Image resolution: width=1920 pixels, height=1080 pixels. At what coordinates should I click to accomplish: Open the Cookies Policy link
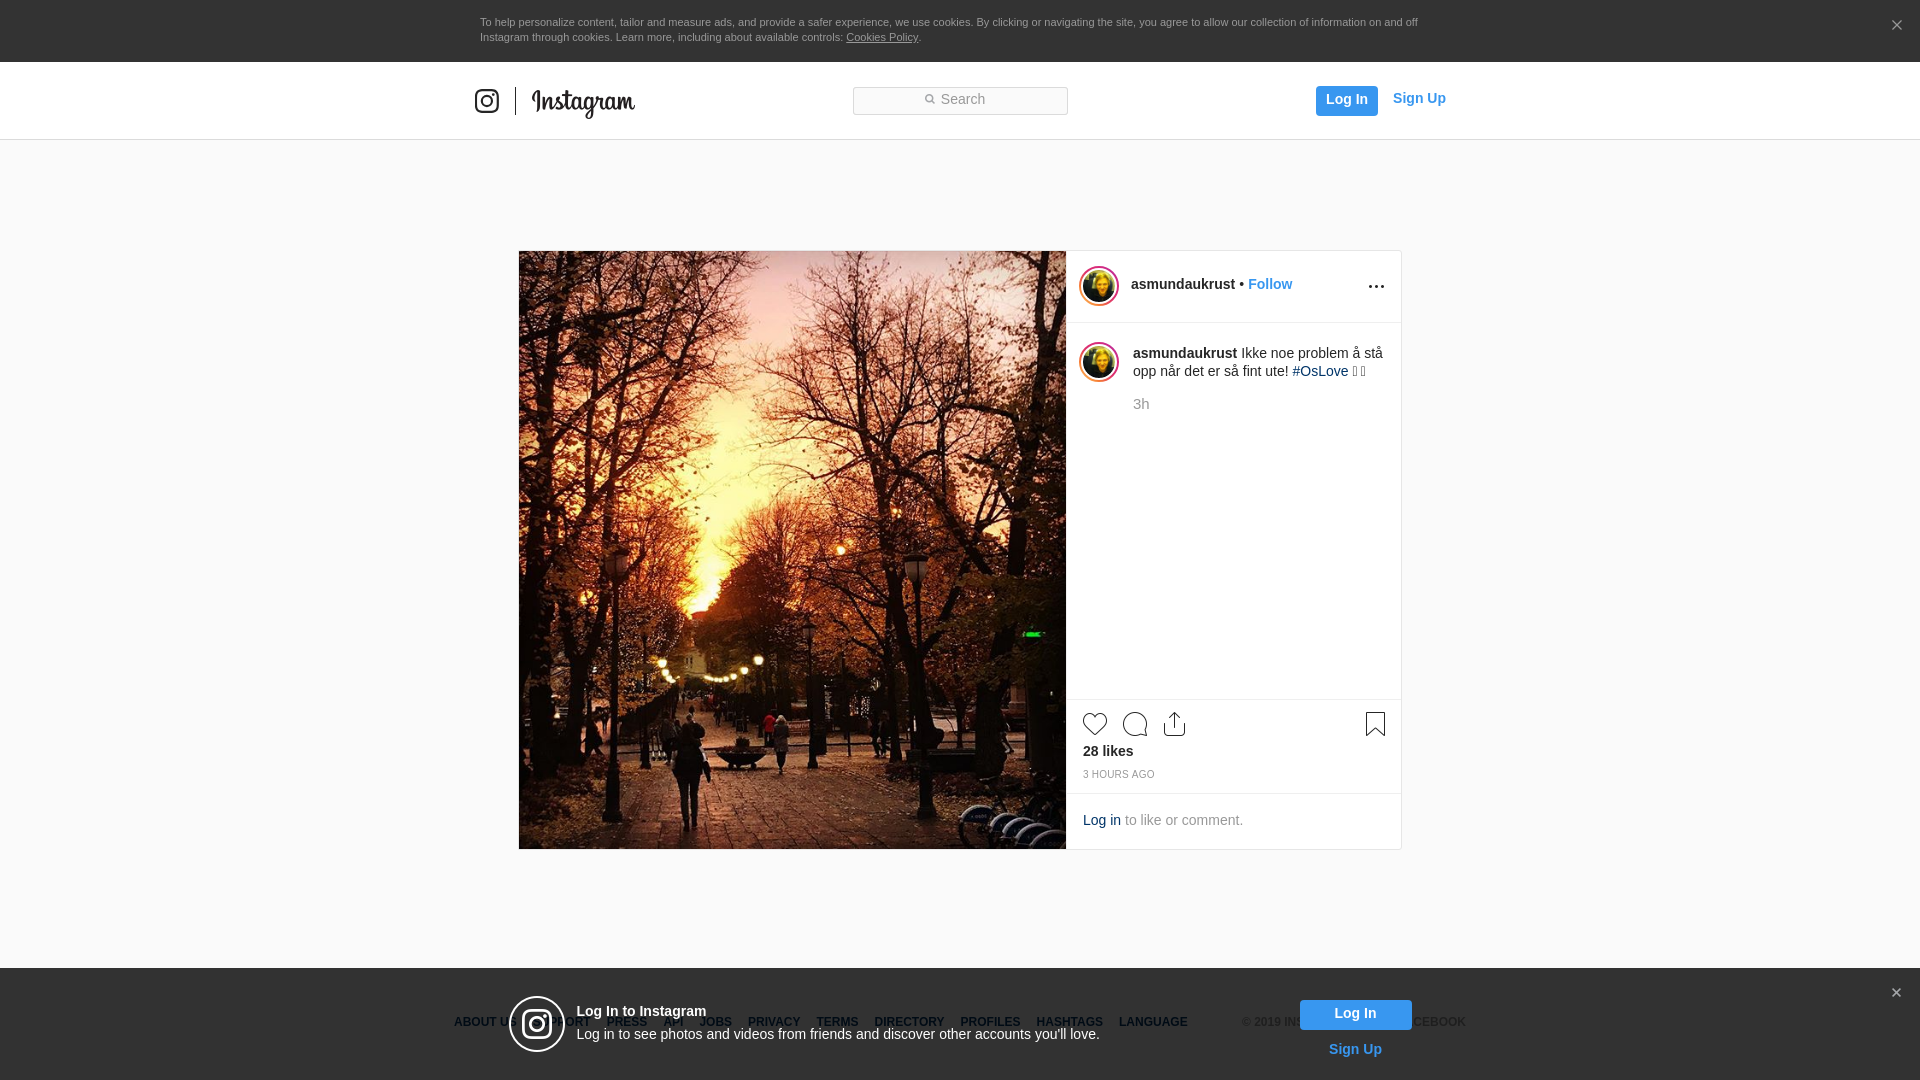(x=881, y=37)
